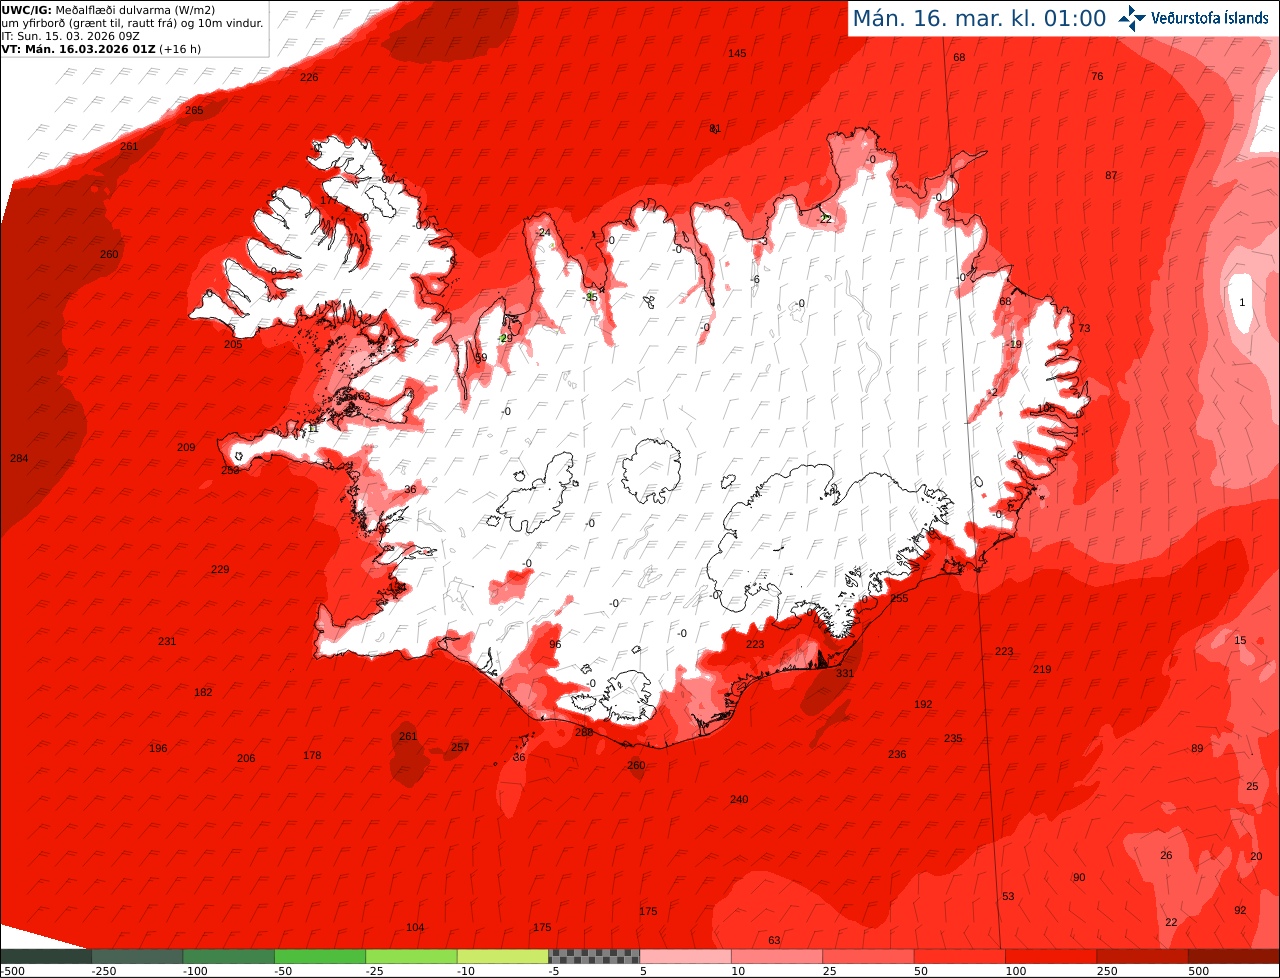Image resolution: width=1280 pixels, height=978 pixels.
Task: Click map value 196 in the southwest sea
Action: coord(158,748)
